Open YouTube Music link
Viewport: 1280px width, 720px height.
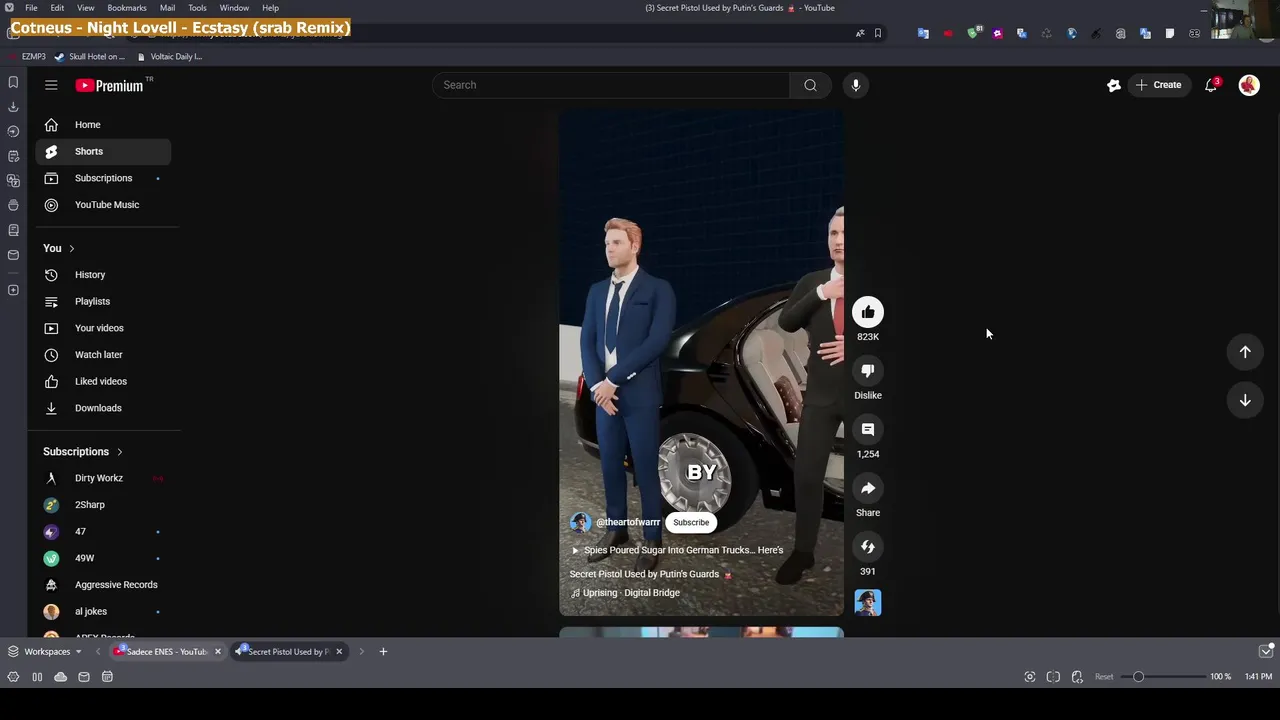click(103, 205)
